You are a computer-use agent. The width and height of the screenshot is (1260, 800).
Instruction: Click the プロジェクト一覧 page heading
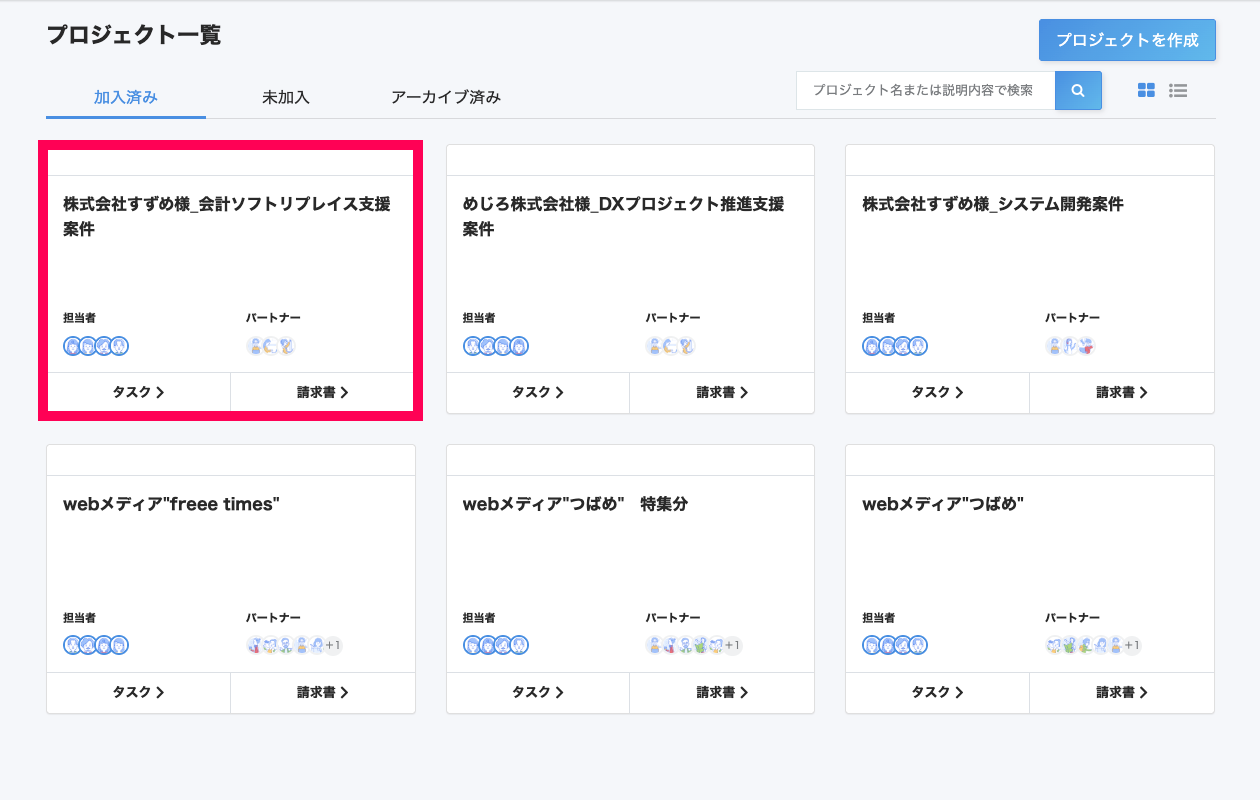pos(134,35)
